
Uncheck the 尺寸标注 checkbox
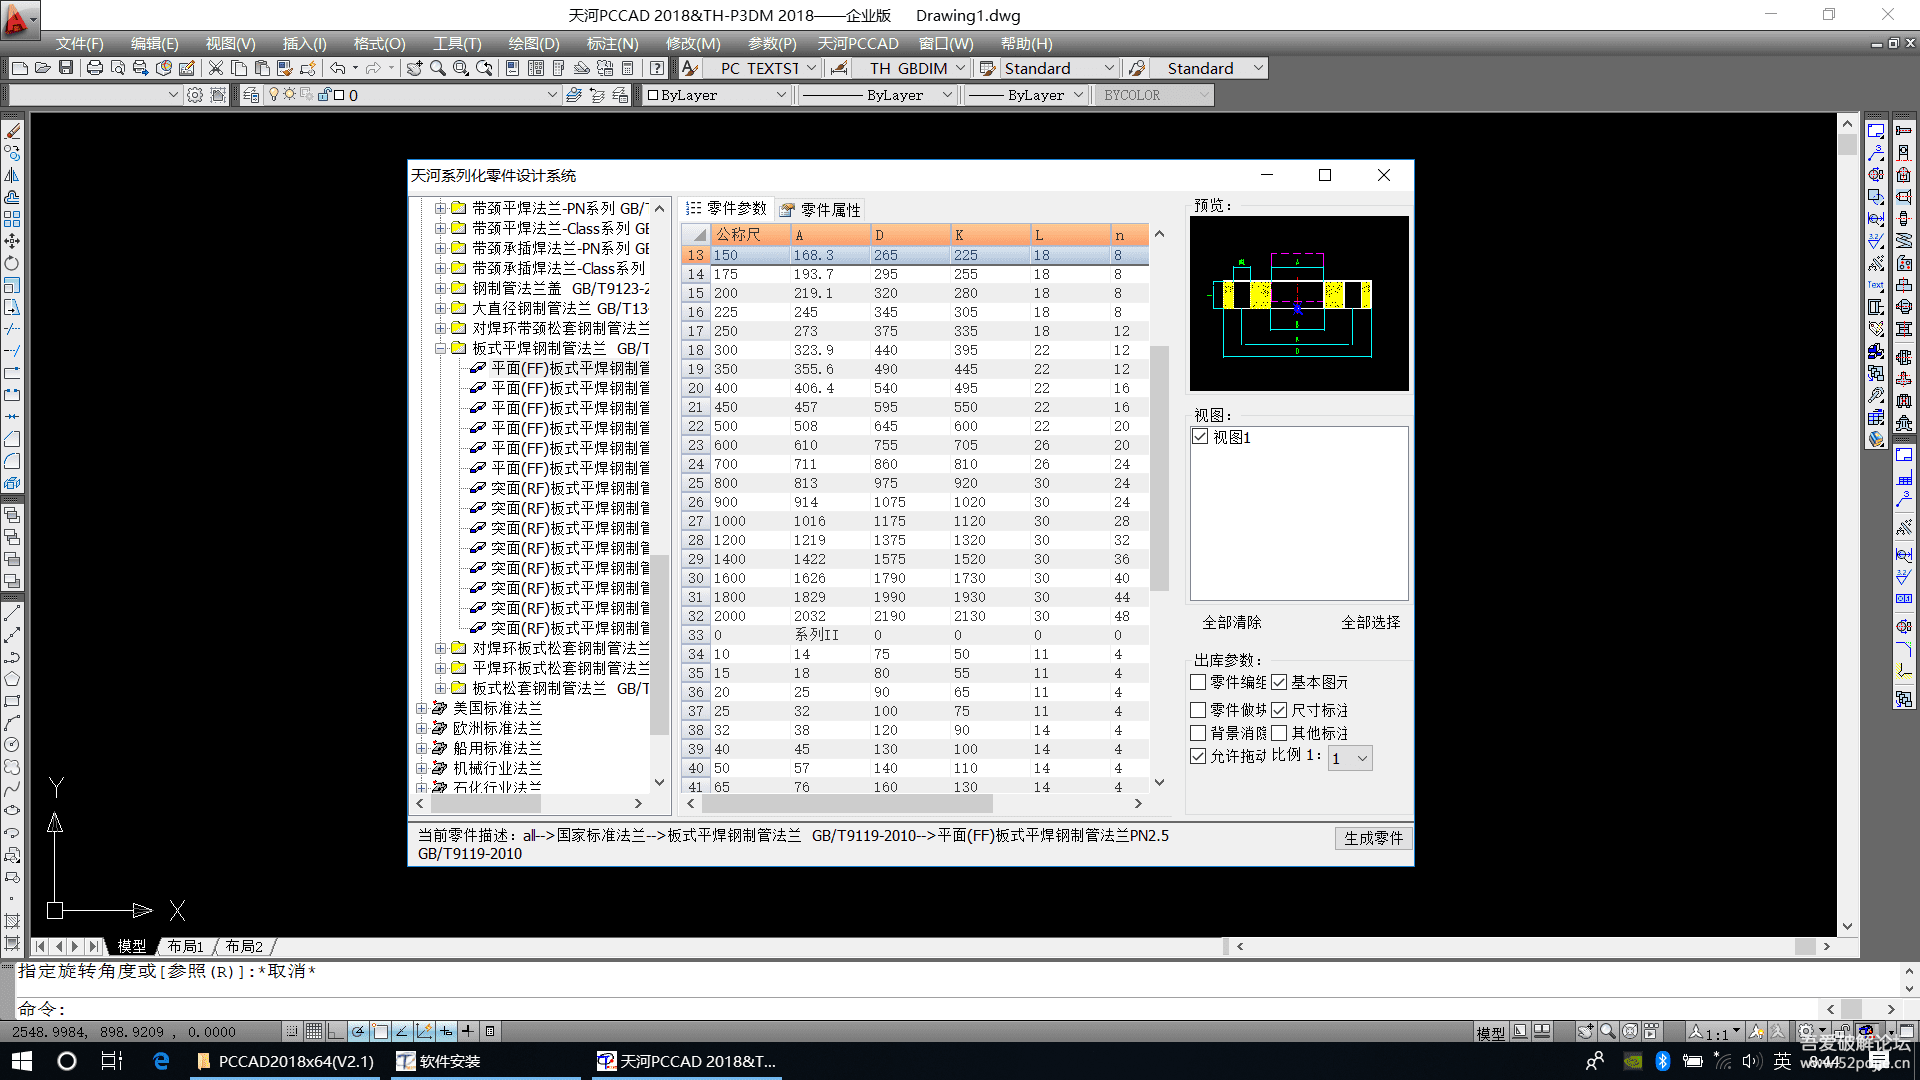1279,710
